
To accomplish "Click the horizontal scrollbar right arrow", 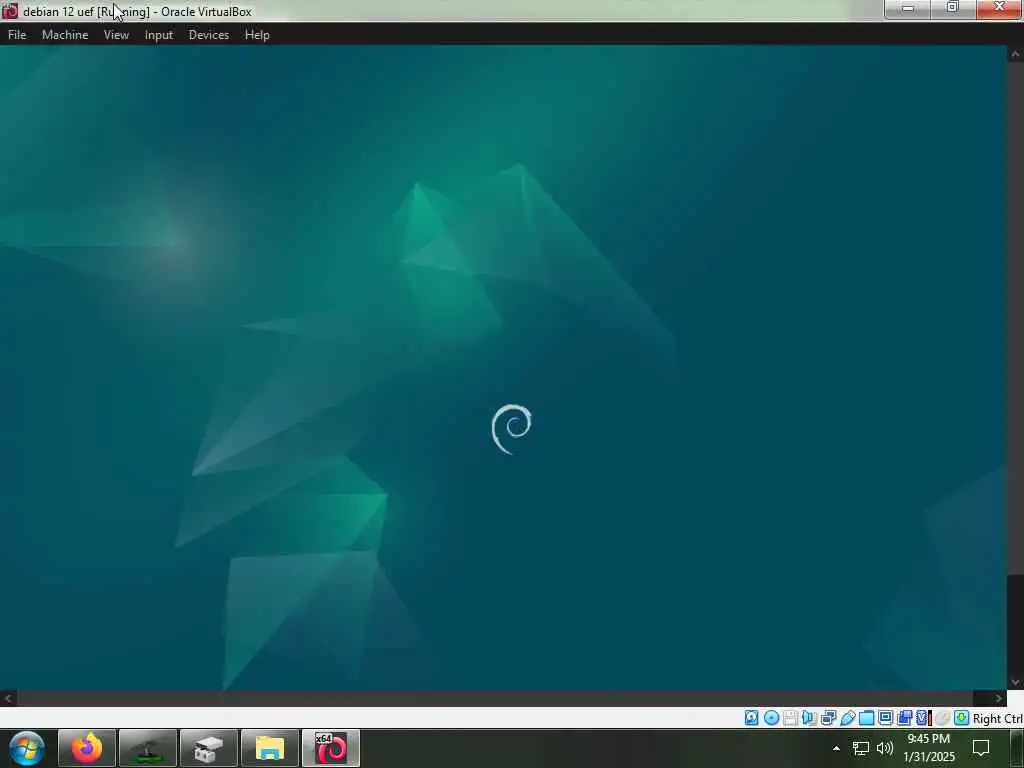I will click(999, 698).
